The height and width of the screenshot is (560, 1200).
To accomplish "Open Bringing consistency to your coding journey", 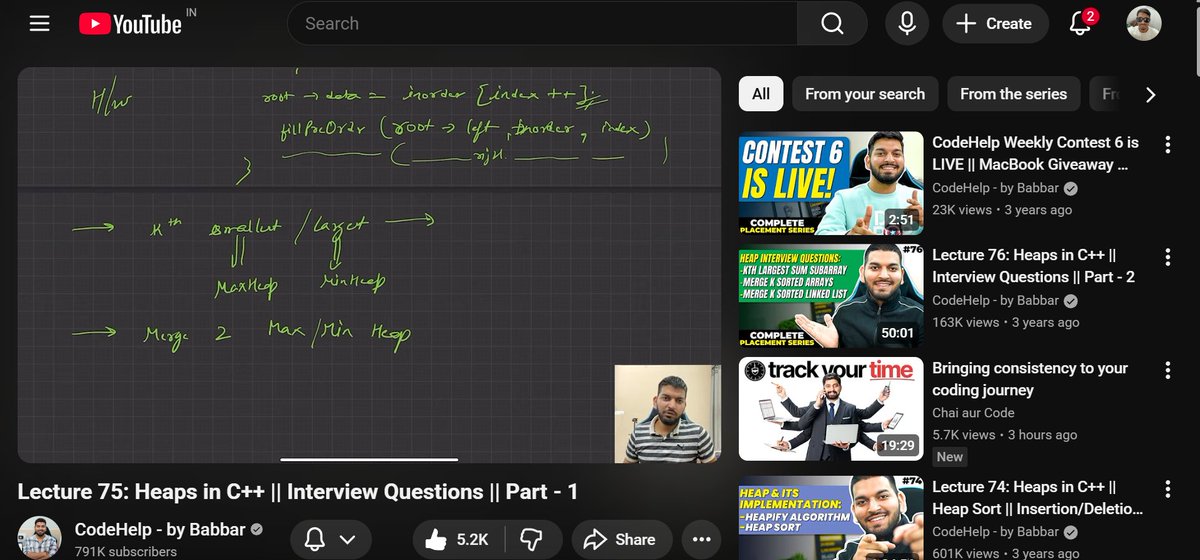I will point(1030,379).
